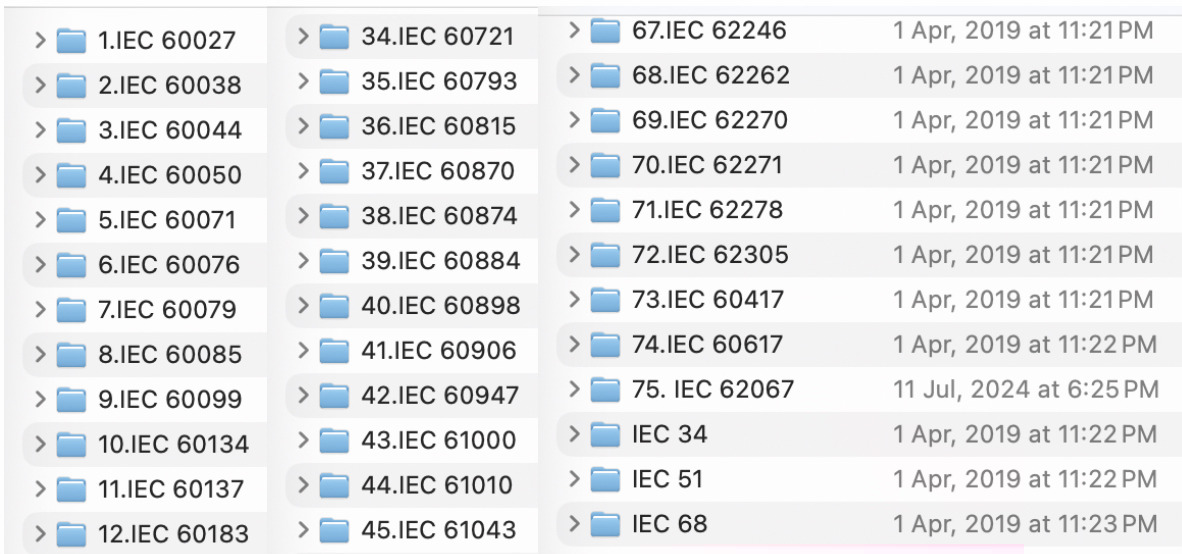Expand the 8.IEC 60085 folder chevron
The width and height of the screenshot is (1182, 554).
[40, 355]
